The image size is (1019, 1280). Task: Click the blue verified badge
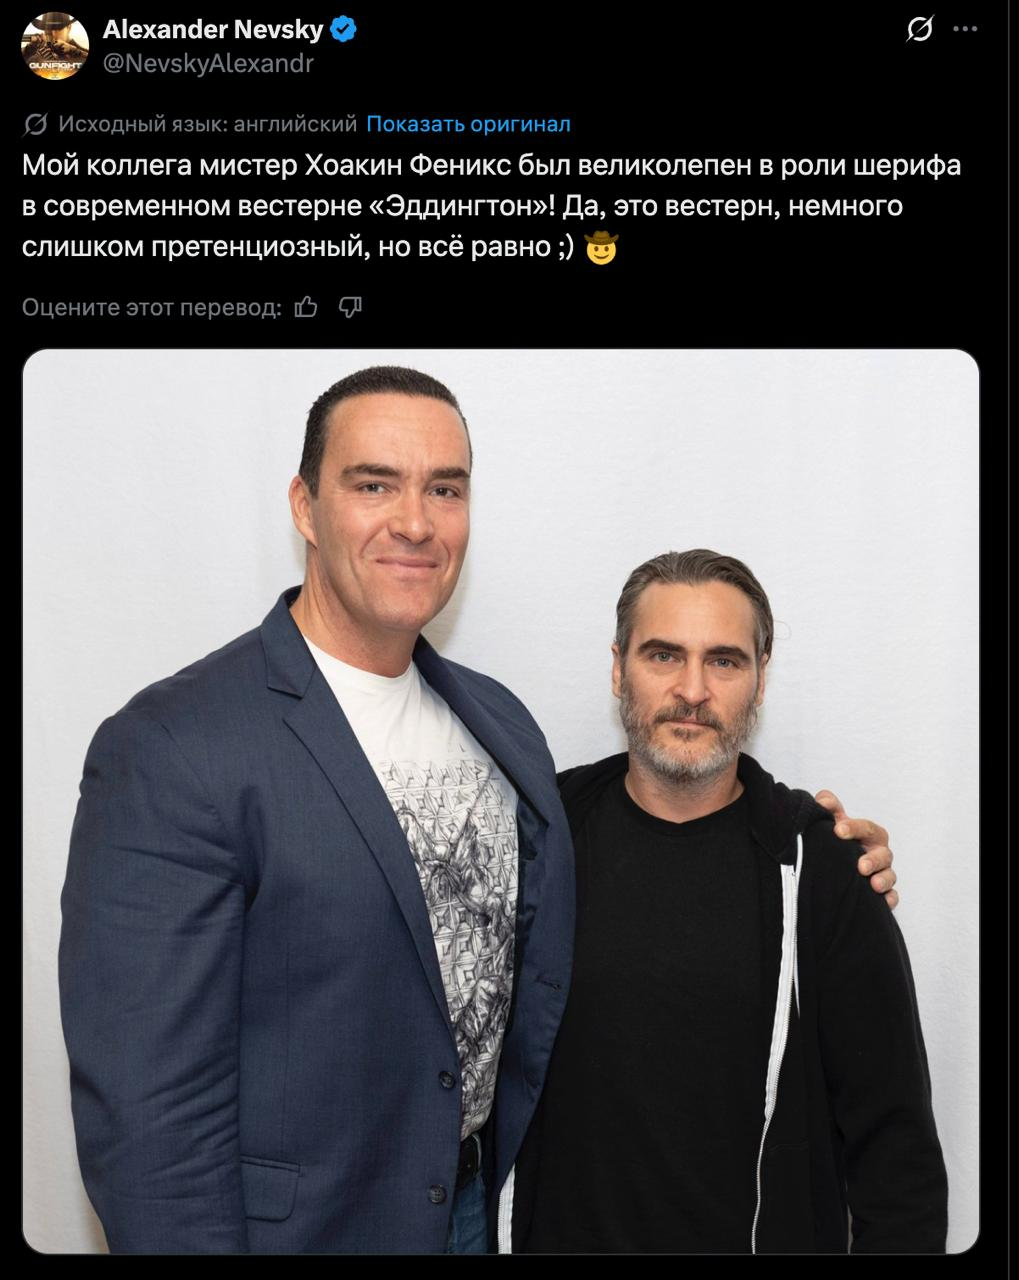344,30
